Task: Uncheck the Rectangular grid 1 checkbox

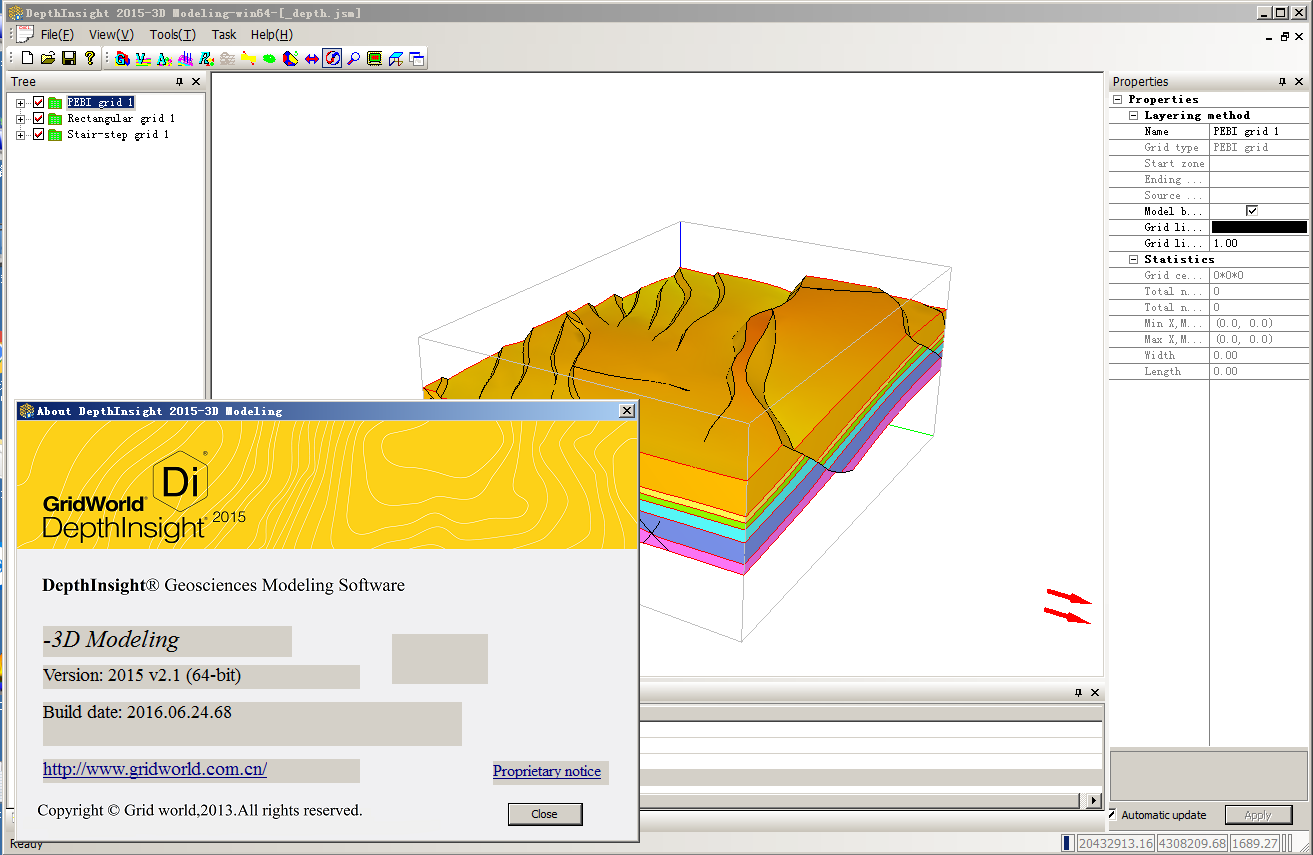Action: click(x=39, y=119)
